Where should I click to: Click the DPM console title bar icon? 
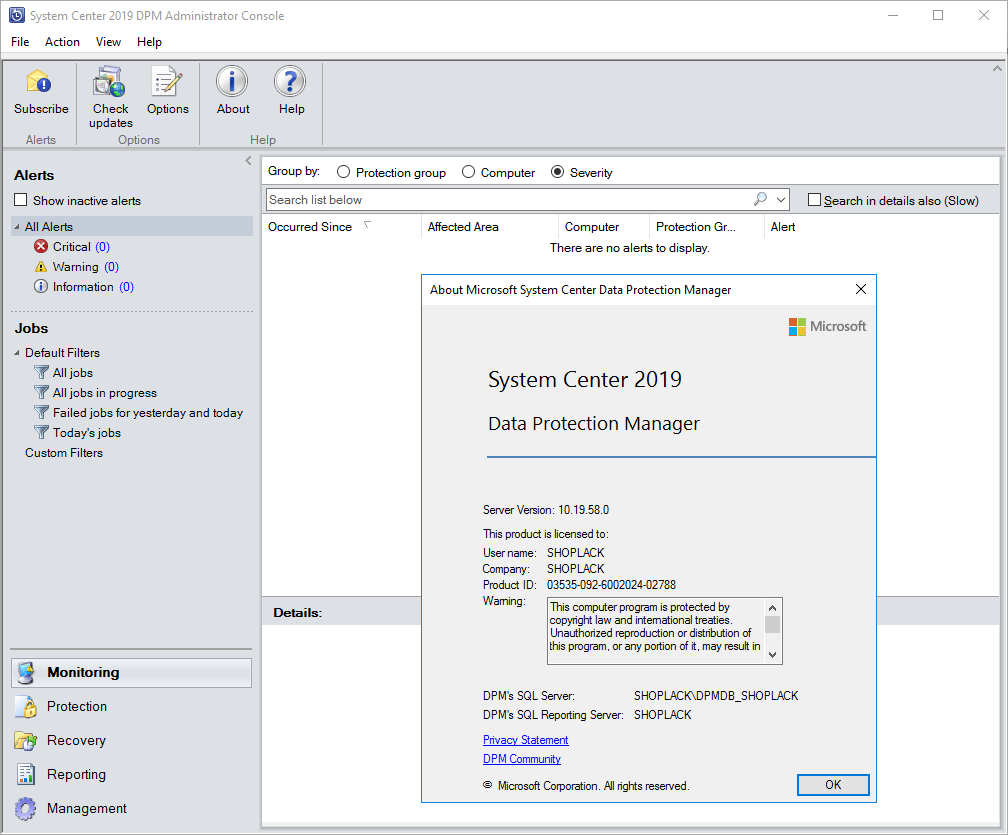17,15
